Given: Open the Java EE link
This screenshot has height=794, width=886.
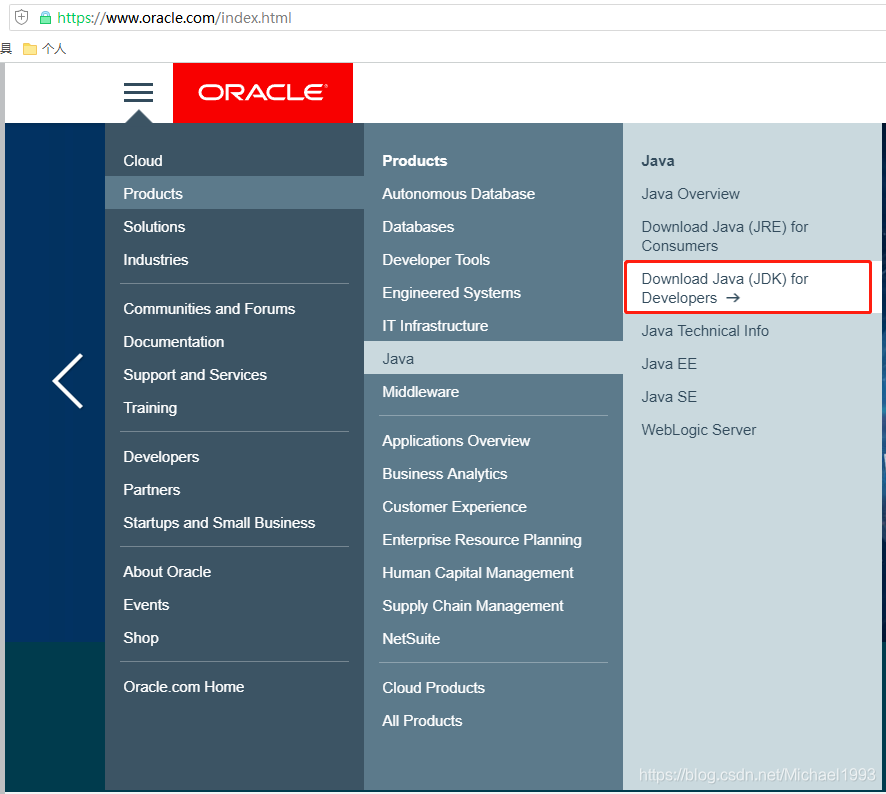Looking at the screenshot, I should 669,363.
